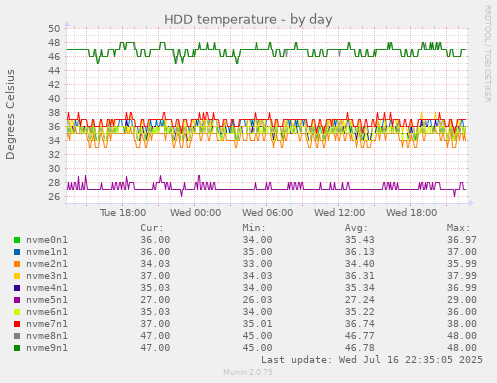The height and width of the screenshot is (383, 497).
Task: Click the 'Munin 2.0.75' footer text
Action: [x=248, y=372]
